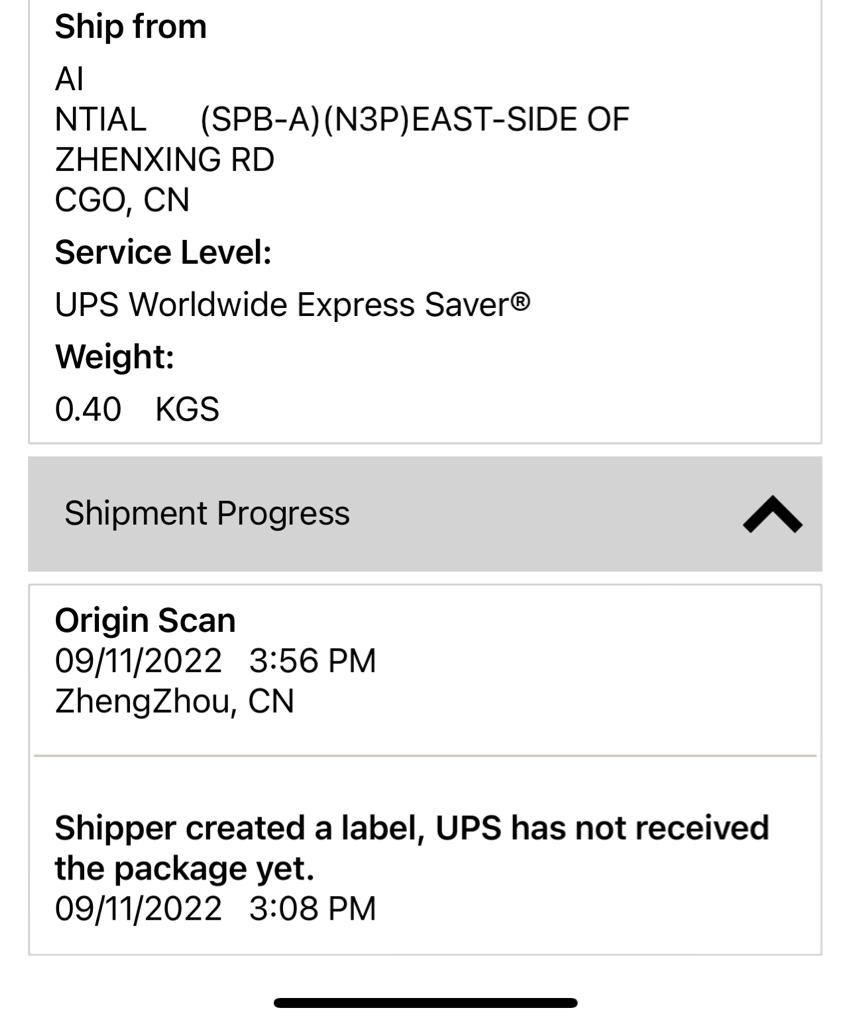Image resolution: width=851 pixels, height=1024 pixels.
Task: Select UPS Worldwide Express Saver service text
Action: tap(281, 304)
